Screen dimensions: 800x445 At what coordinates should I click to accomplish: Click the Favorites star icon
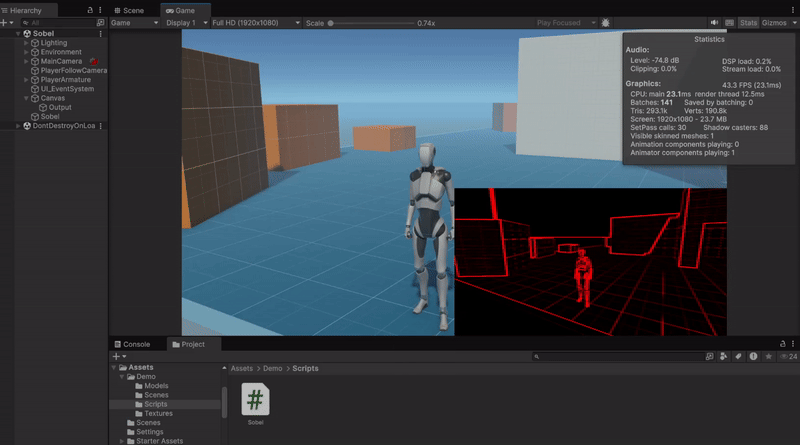pyautogui.click(x=768, y=357)
